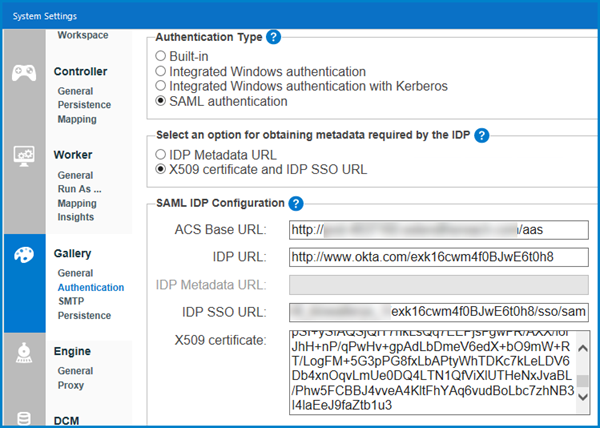Open Gallery Persistence settings
600x428 pixels.
[x=84, y=316]
